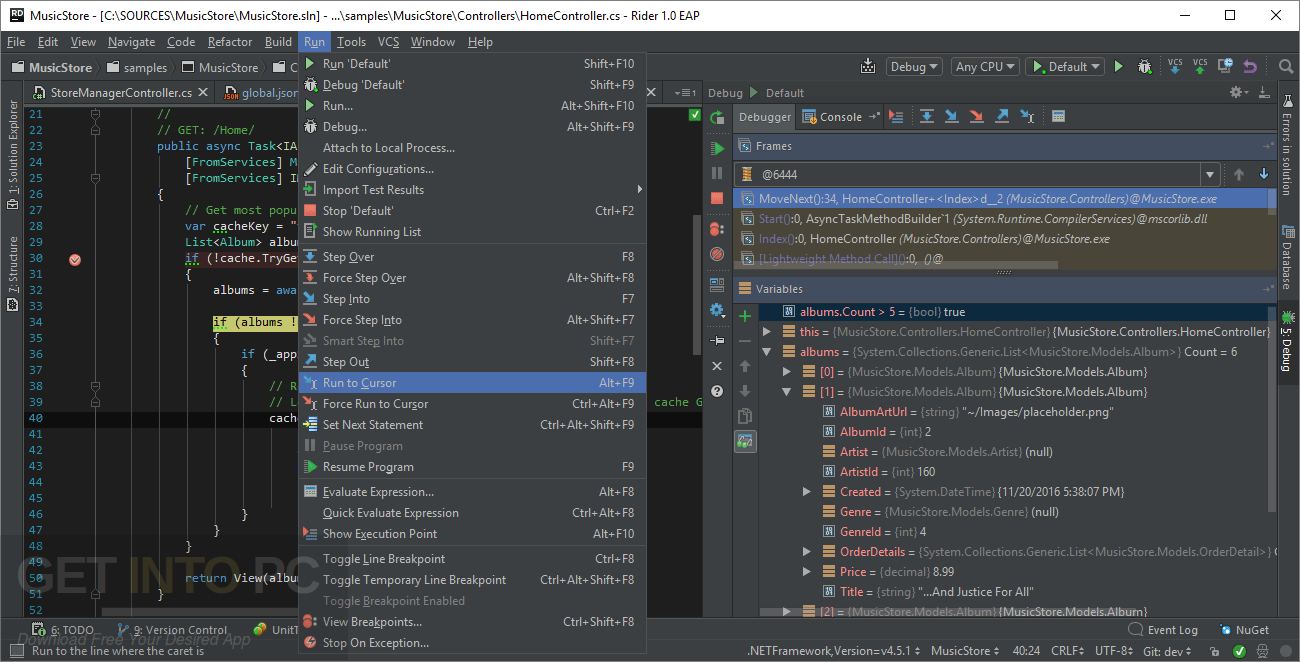Open the Default run configuration dropdown
Viewport: 1300px width, 662px height.
pos(1064,67)
